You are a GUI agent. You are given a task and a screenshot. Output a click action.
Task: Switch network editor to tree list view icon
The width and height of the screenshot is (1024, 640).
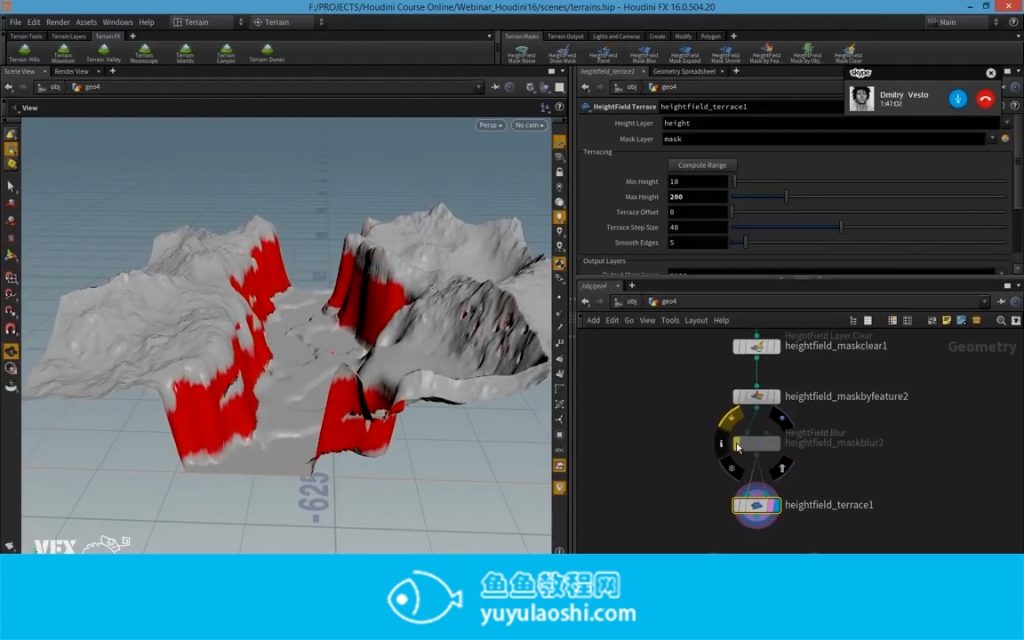[853, 321]
